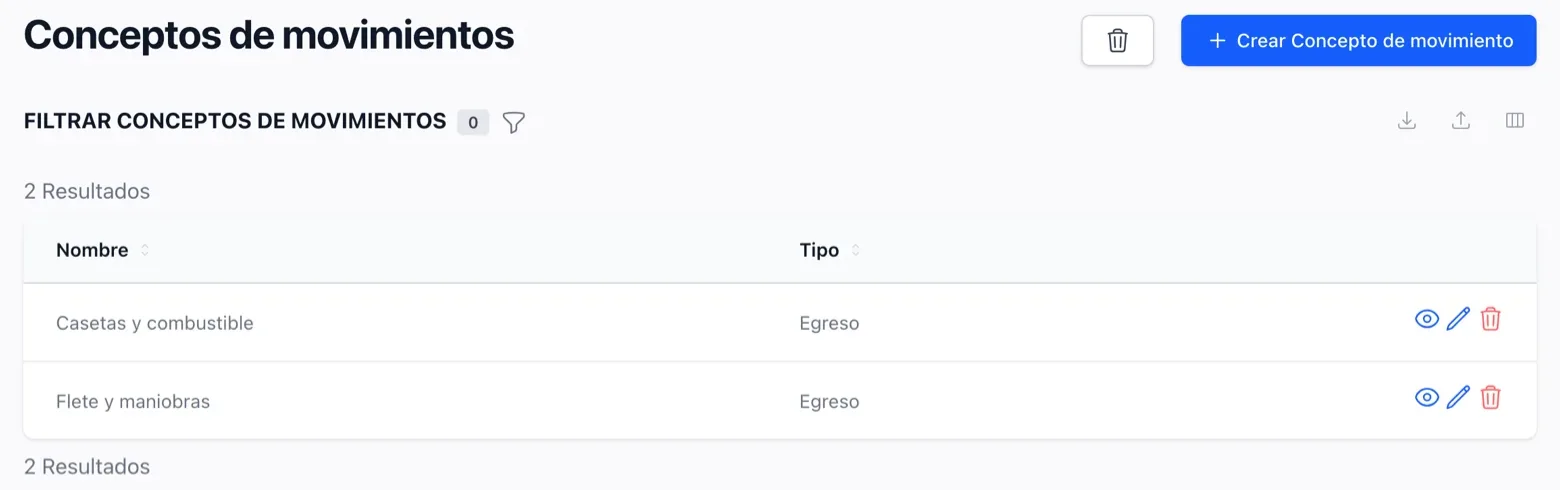
Task: Click the download export icon
Action: coord(1407,121)
